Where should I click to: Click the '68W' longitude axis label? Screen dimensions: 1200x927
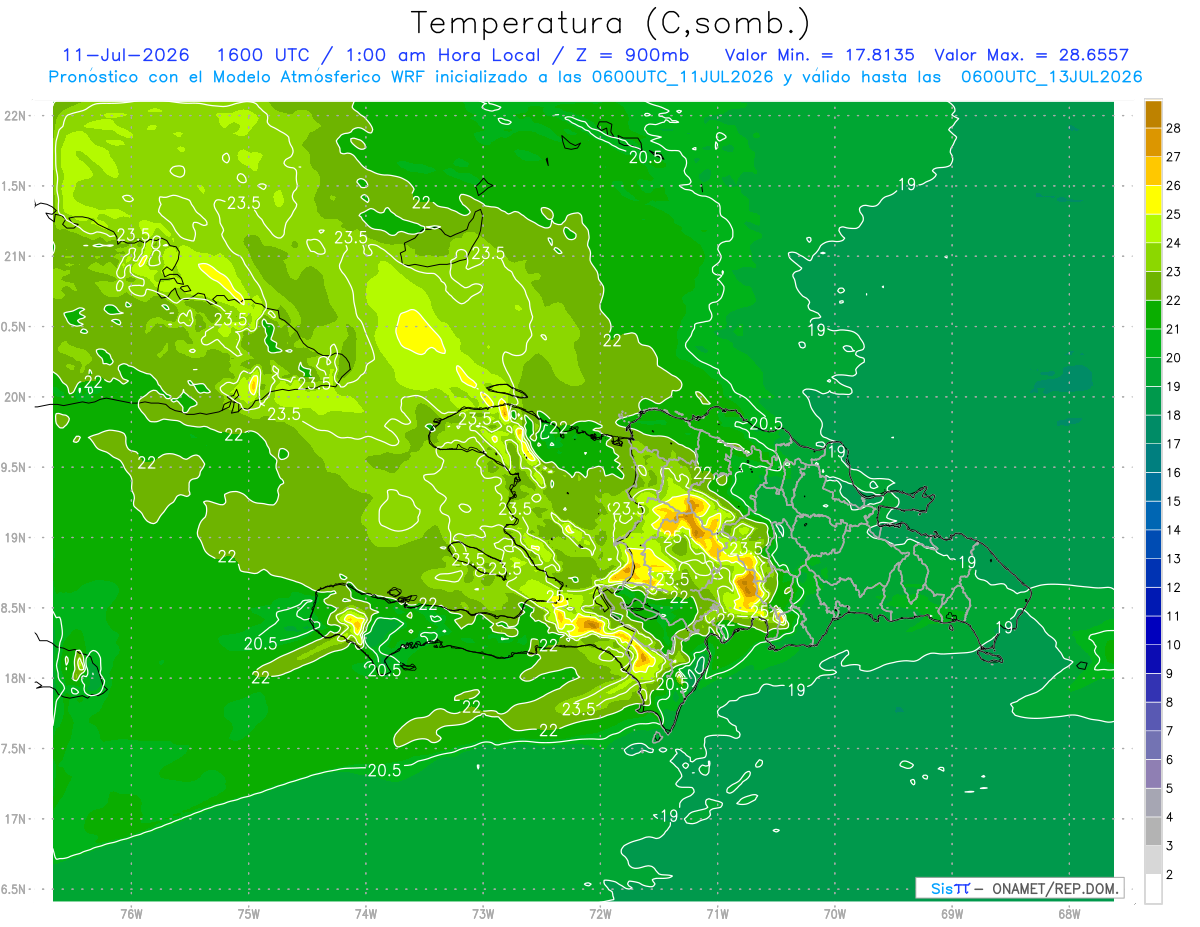point(1069,913)
